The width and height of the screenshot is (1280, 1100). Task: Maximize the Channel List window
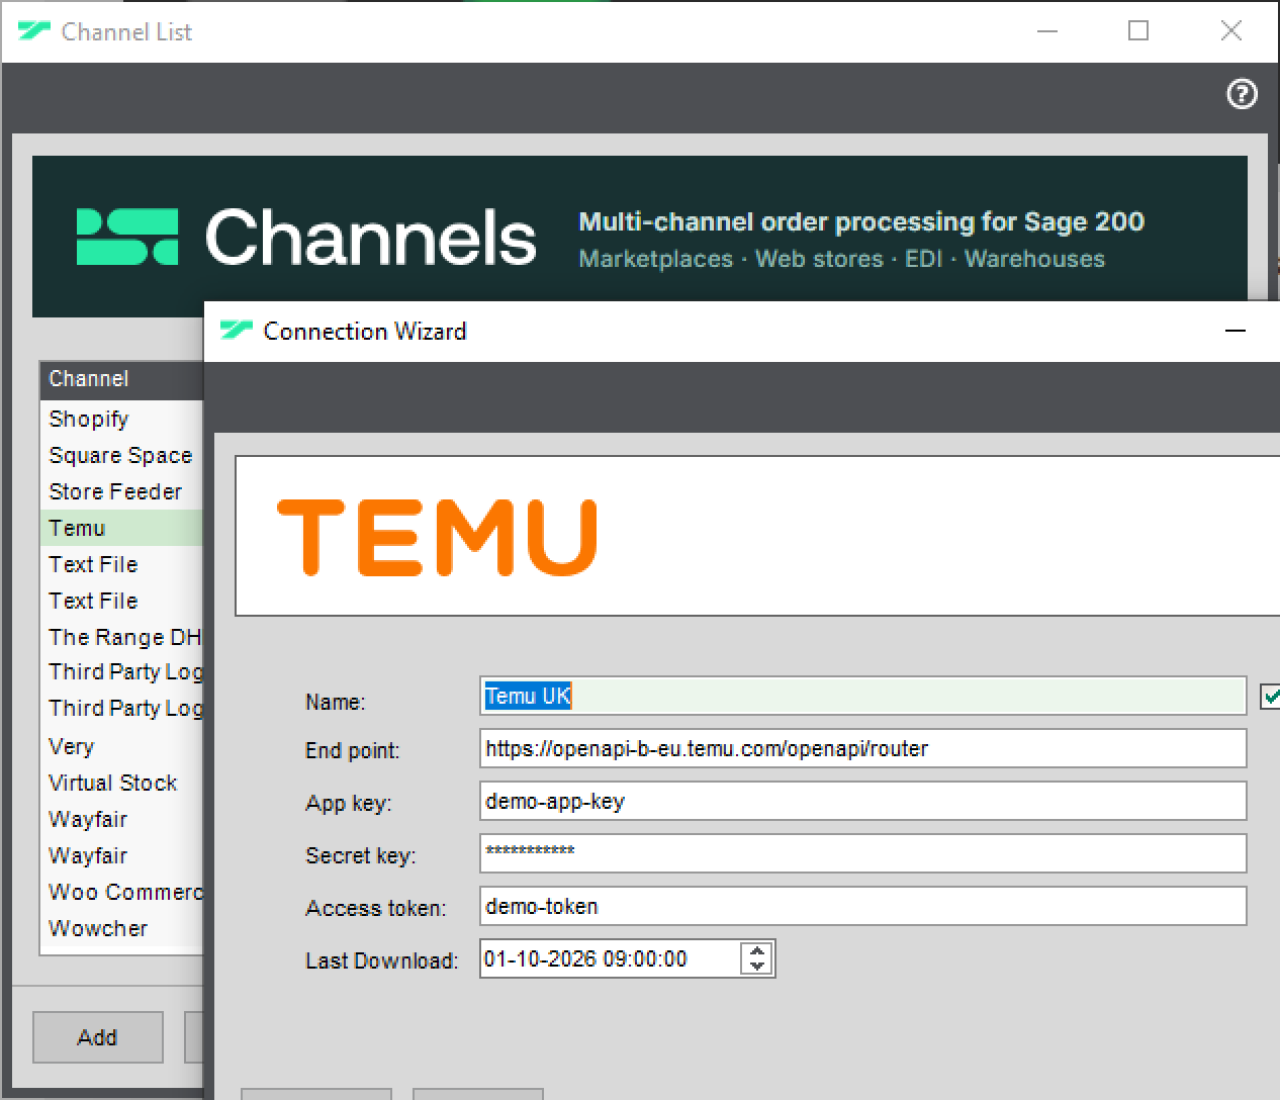pos(1138,31)
